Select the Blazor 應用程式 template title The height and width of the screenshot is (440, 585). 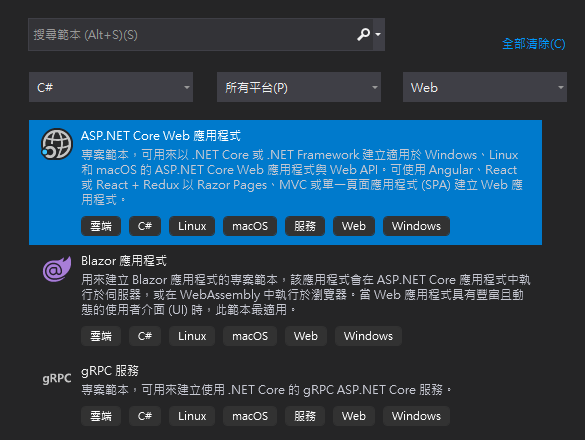point(124,260)
